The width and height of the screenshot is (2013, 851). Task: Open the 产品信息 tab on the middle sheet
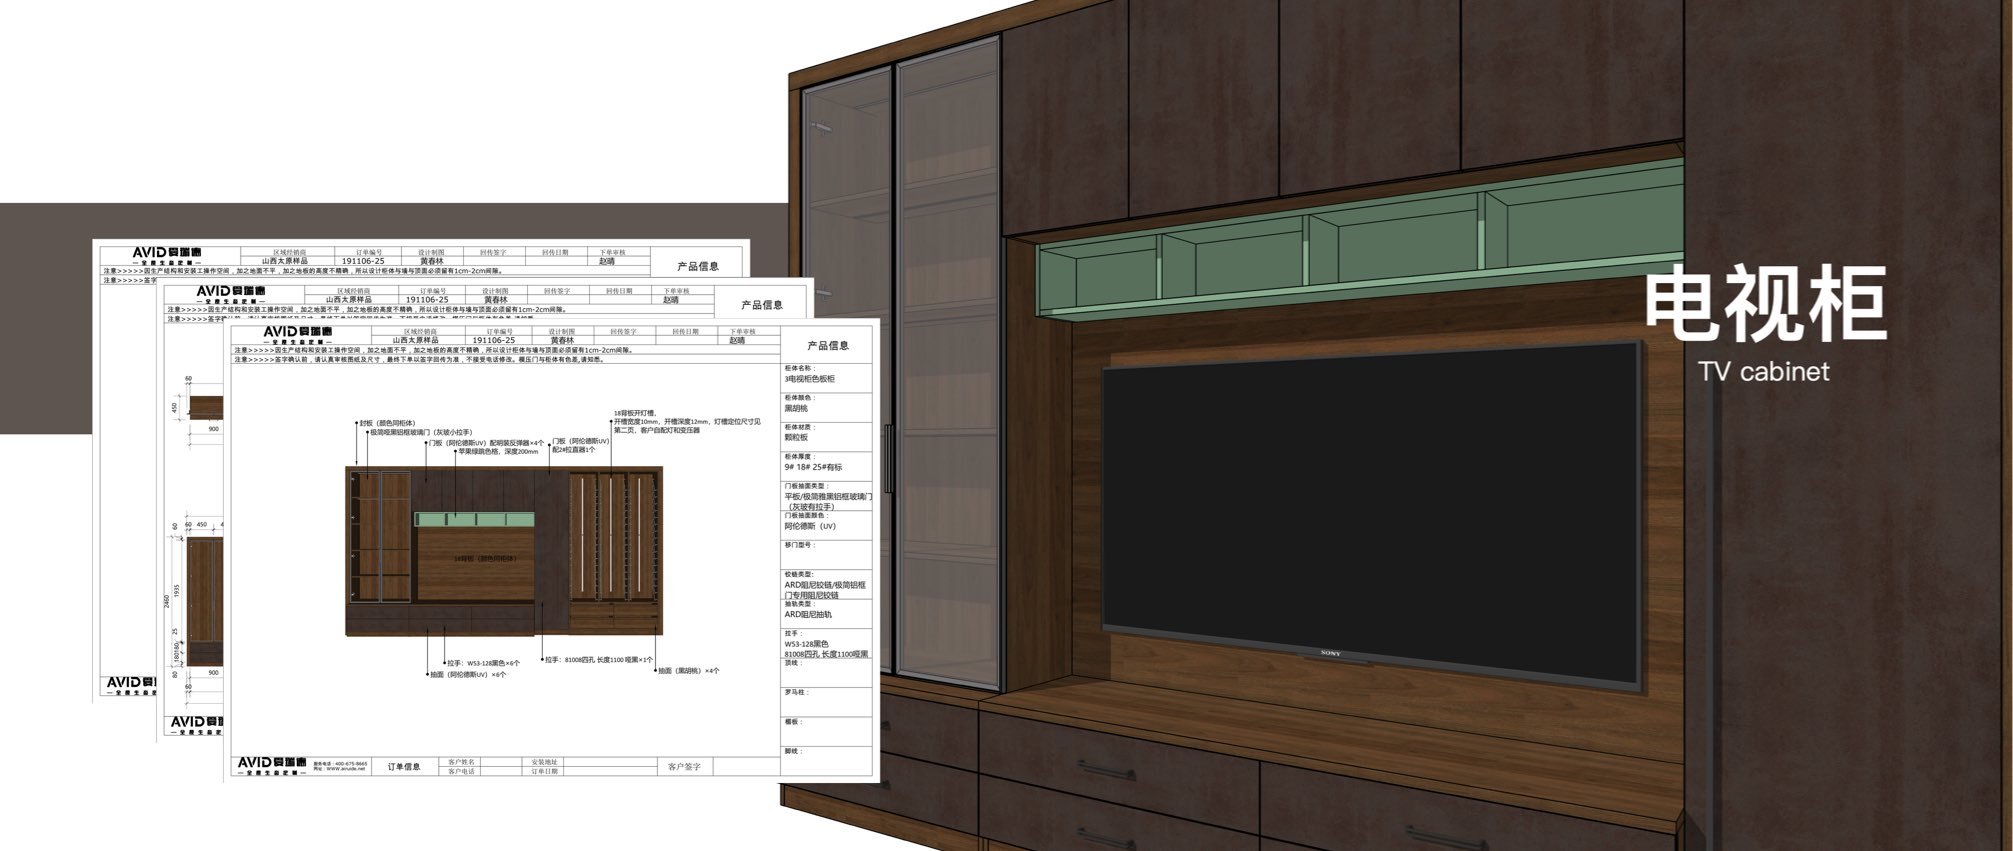762,305
